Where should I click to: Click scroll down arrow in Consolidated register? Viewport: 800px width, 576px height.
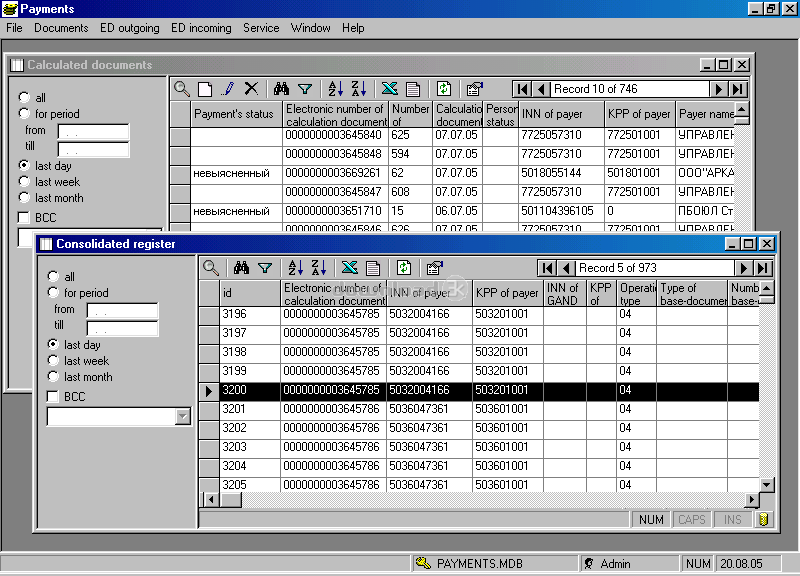[766, 484]
